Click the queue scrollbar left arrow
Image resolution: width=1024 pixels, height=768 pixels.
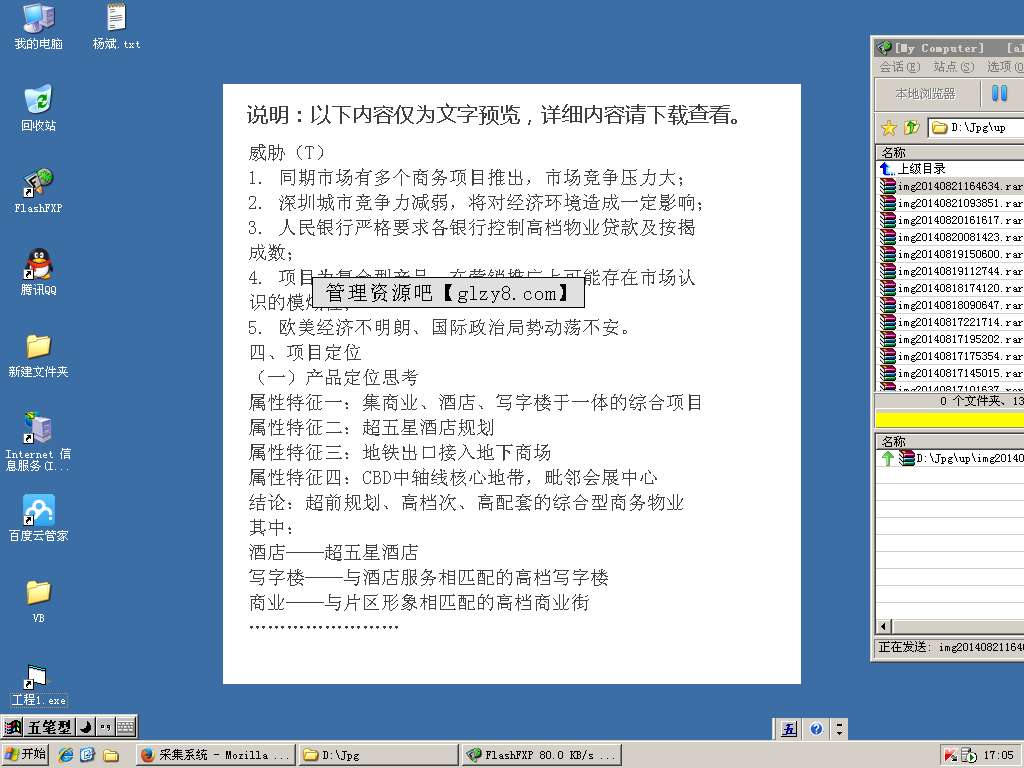tap(884, 626)
